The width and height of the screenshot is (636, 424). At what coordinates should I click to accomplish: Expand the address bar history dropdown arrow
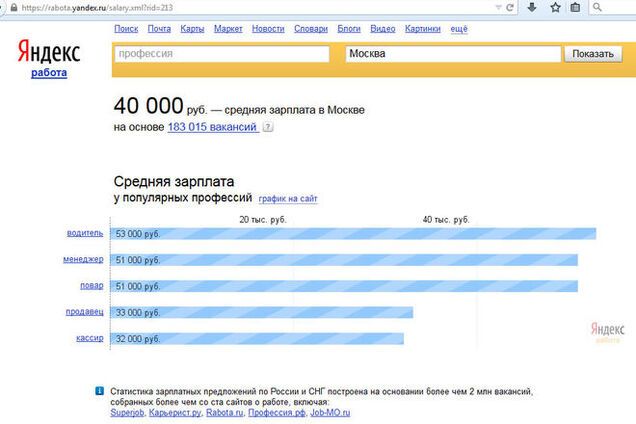tap(498, 7)
